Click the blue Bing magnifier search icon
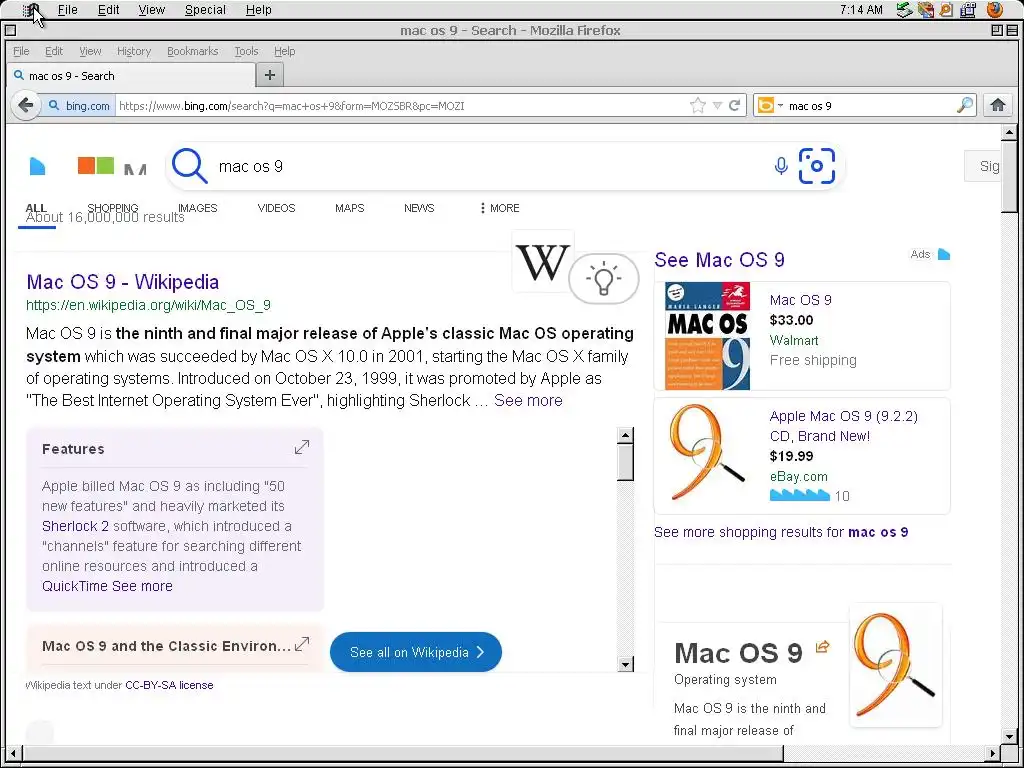 point(189,166)
